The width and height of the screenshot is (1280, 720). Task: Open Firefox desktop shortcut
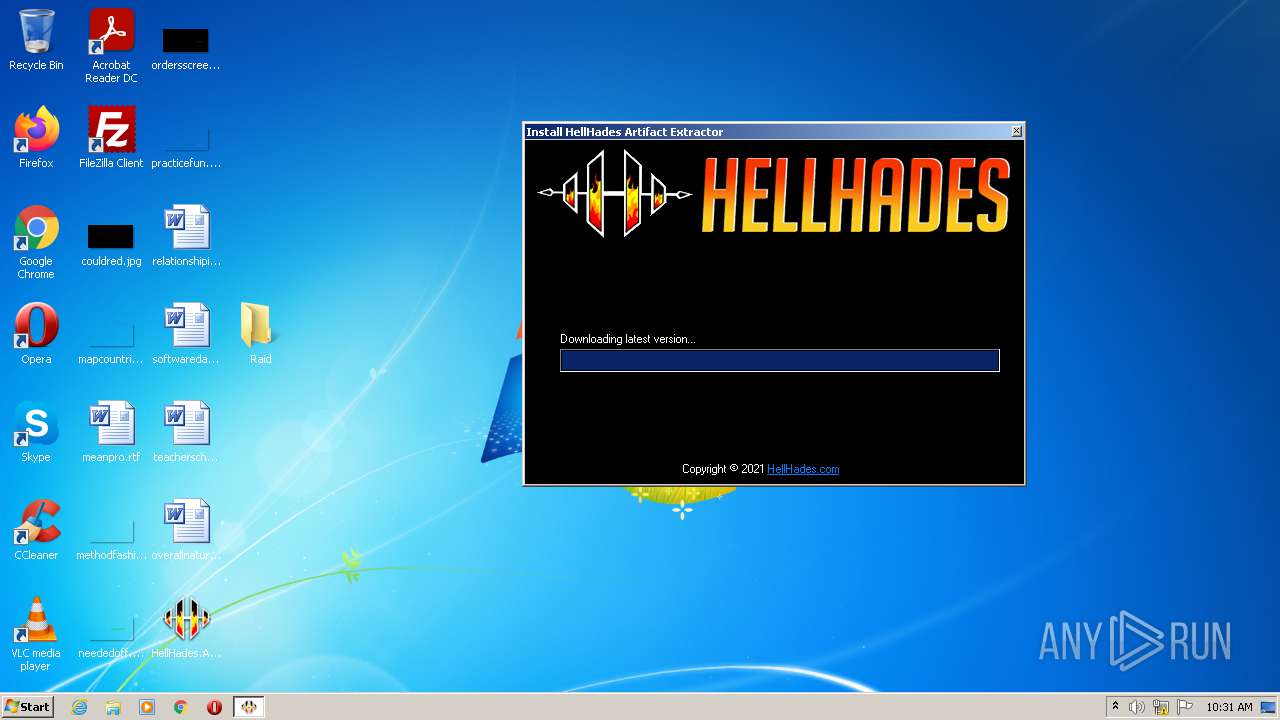pyautogui.click(x=36, y=138)
